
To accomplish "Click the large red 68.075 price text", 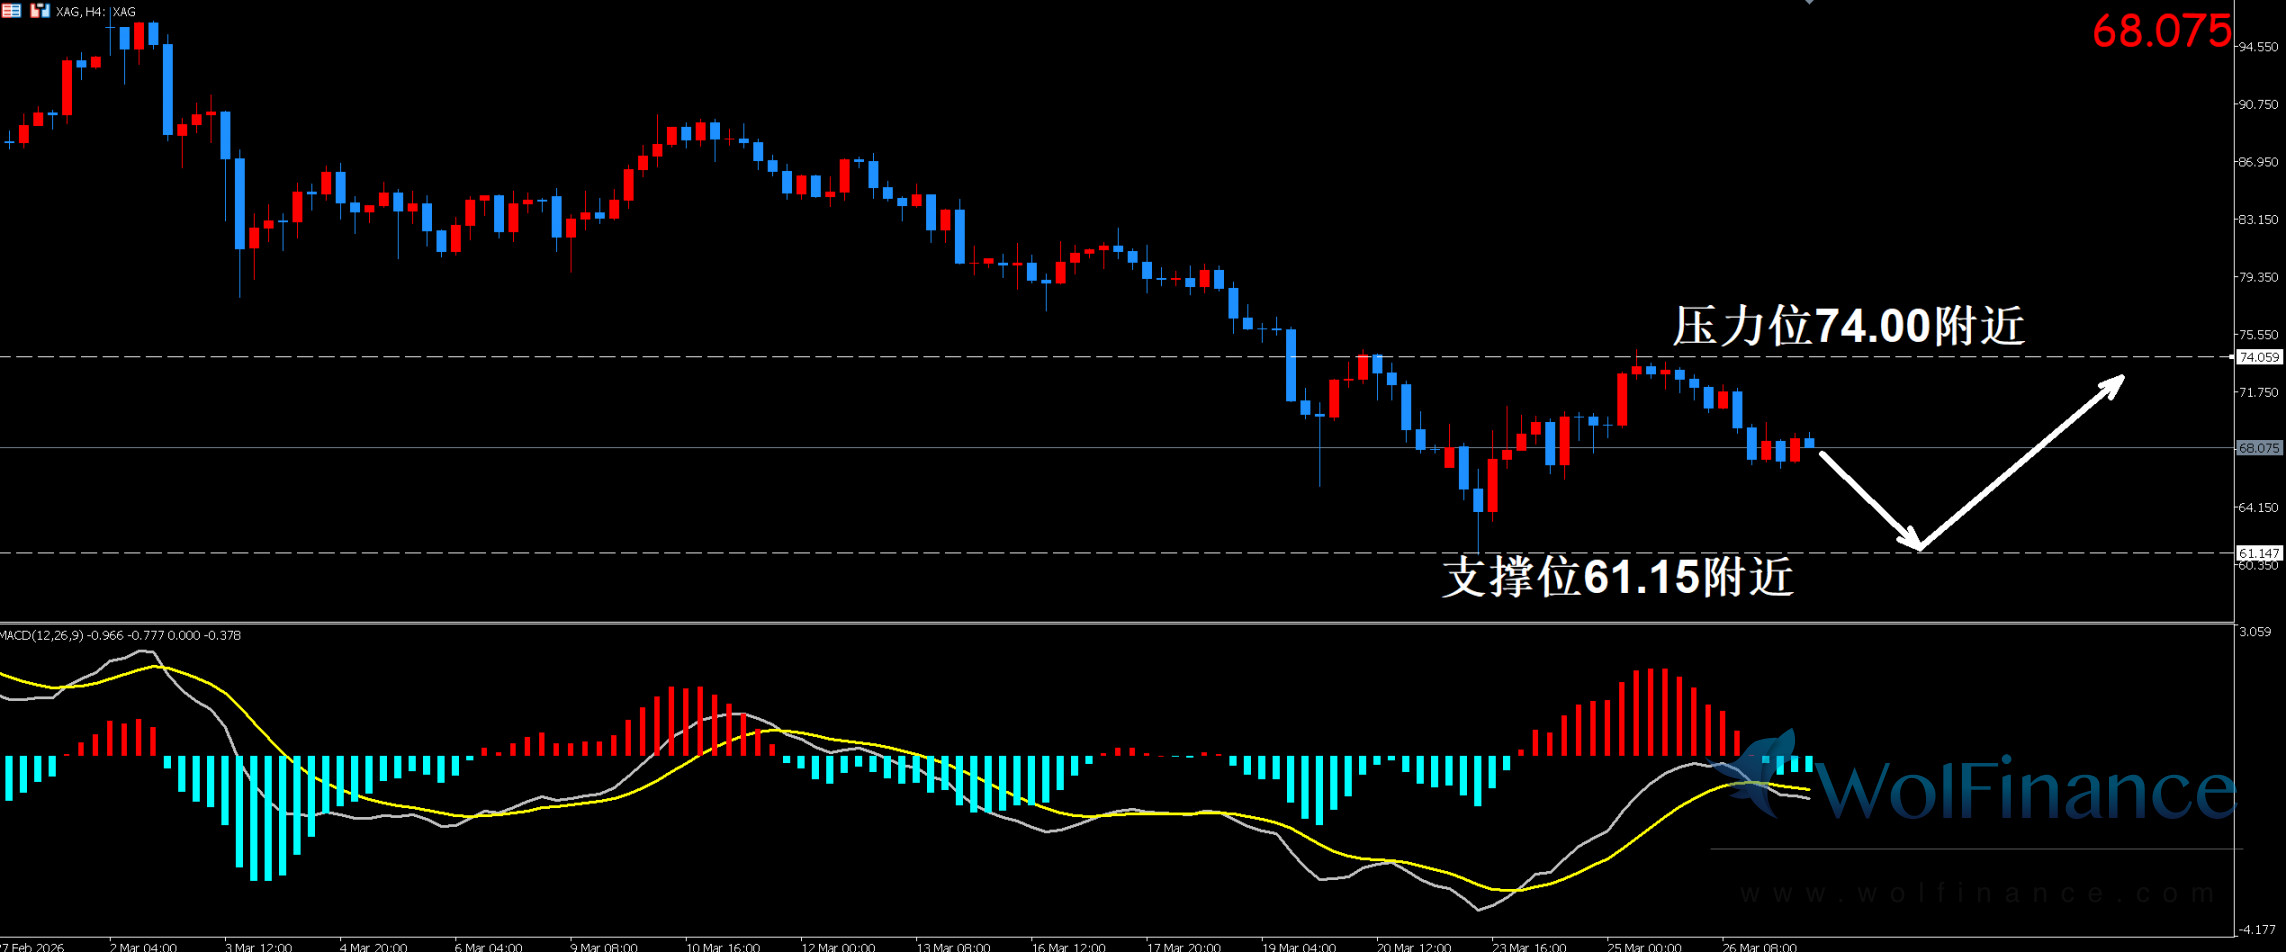I will click(2161, 32).
